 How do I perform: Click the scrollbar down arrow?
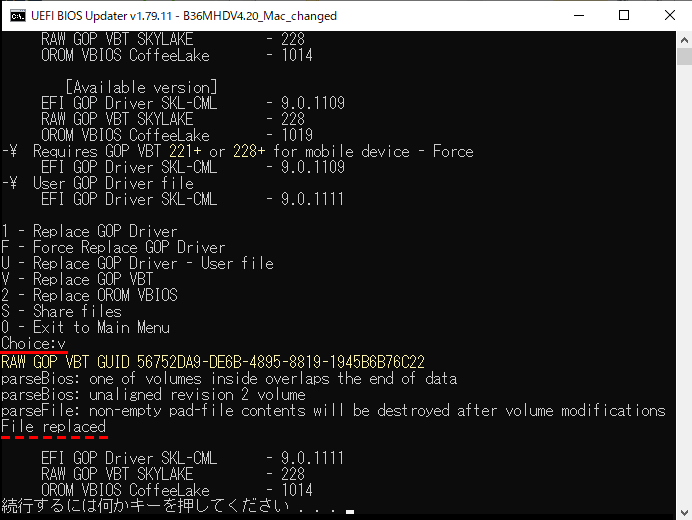coord(683,511)
